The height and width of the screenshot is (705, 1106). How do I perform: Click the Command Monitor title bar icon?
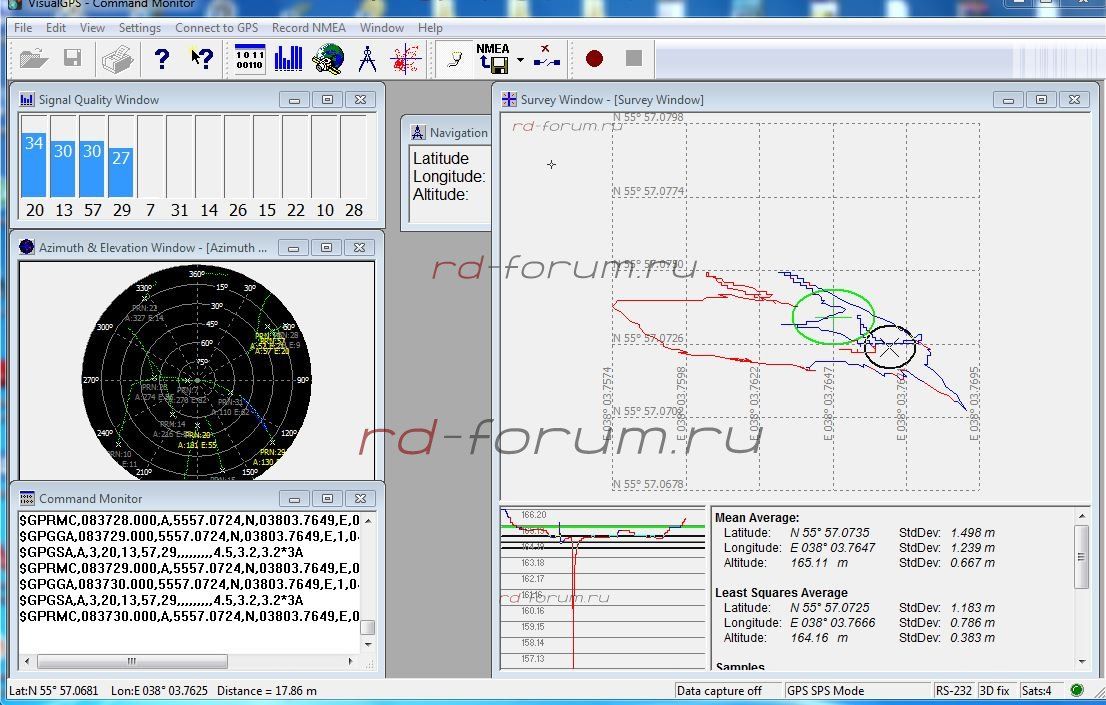(27, 498)
